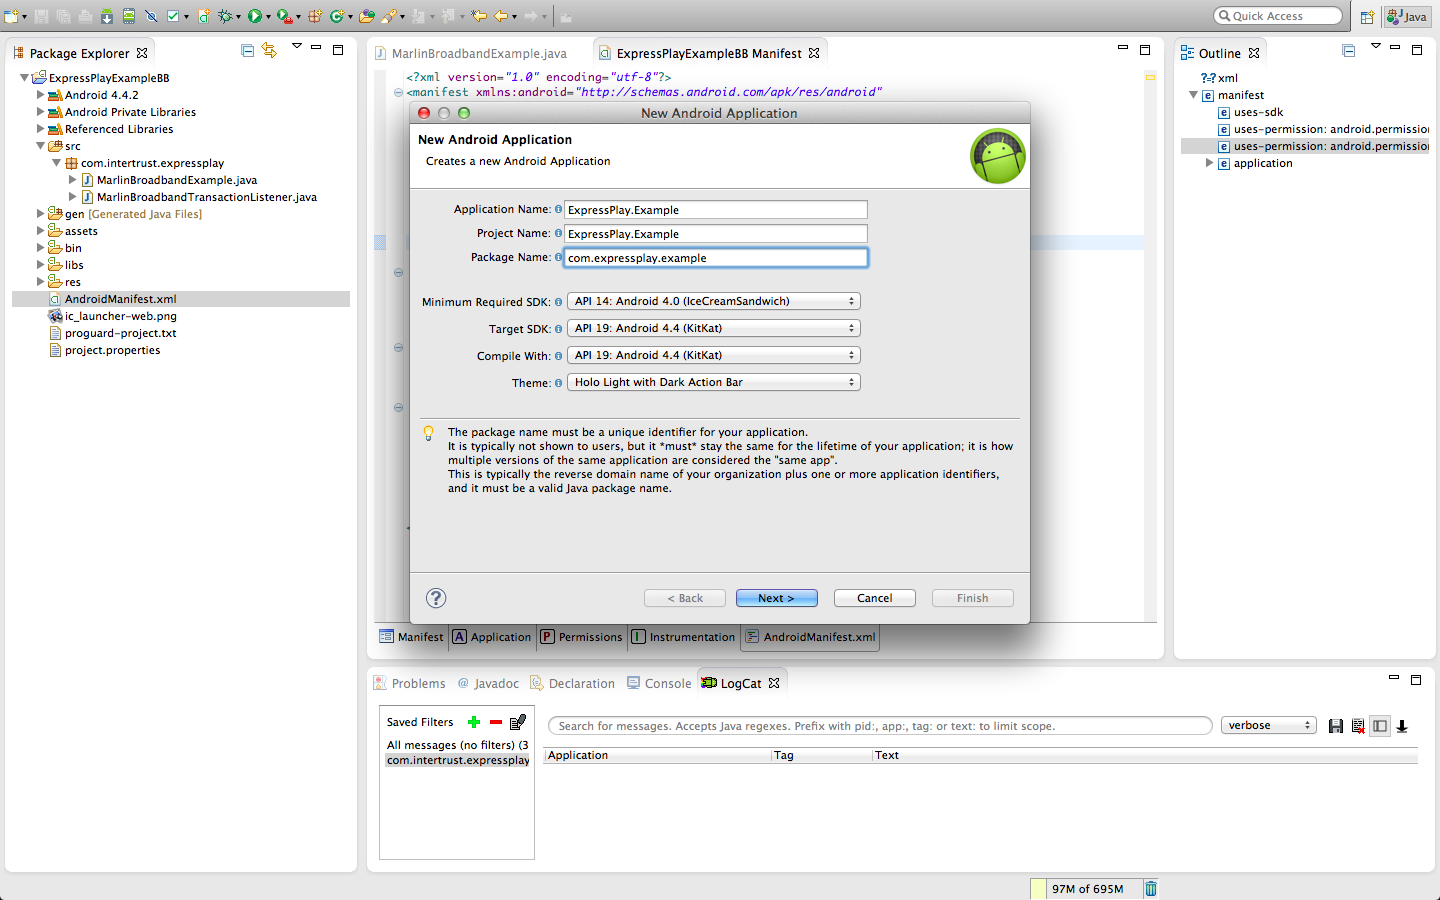The width and height of the screenshot is (1440, 900).
Task: Open the Minimum Required SDK dropdown
Action: [x=713, y=301]
